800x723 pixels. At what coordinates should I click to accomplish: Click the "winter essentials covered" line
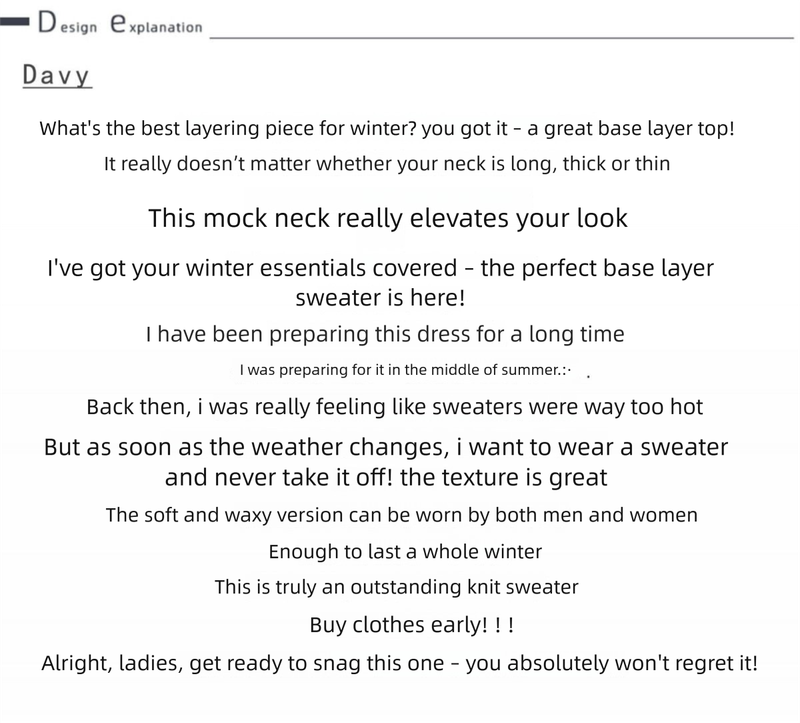[x=380, y=269]
